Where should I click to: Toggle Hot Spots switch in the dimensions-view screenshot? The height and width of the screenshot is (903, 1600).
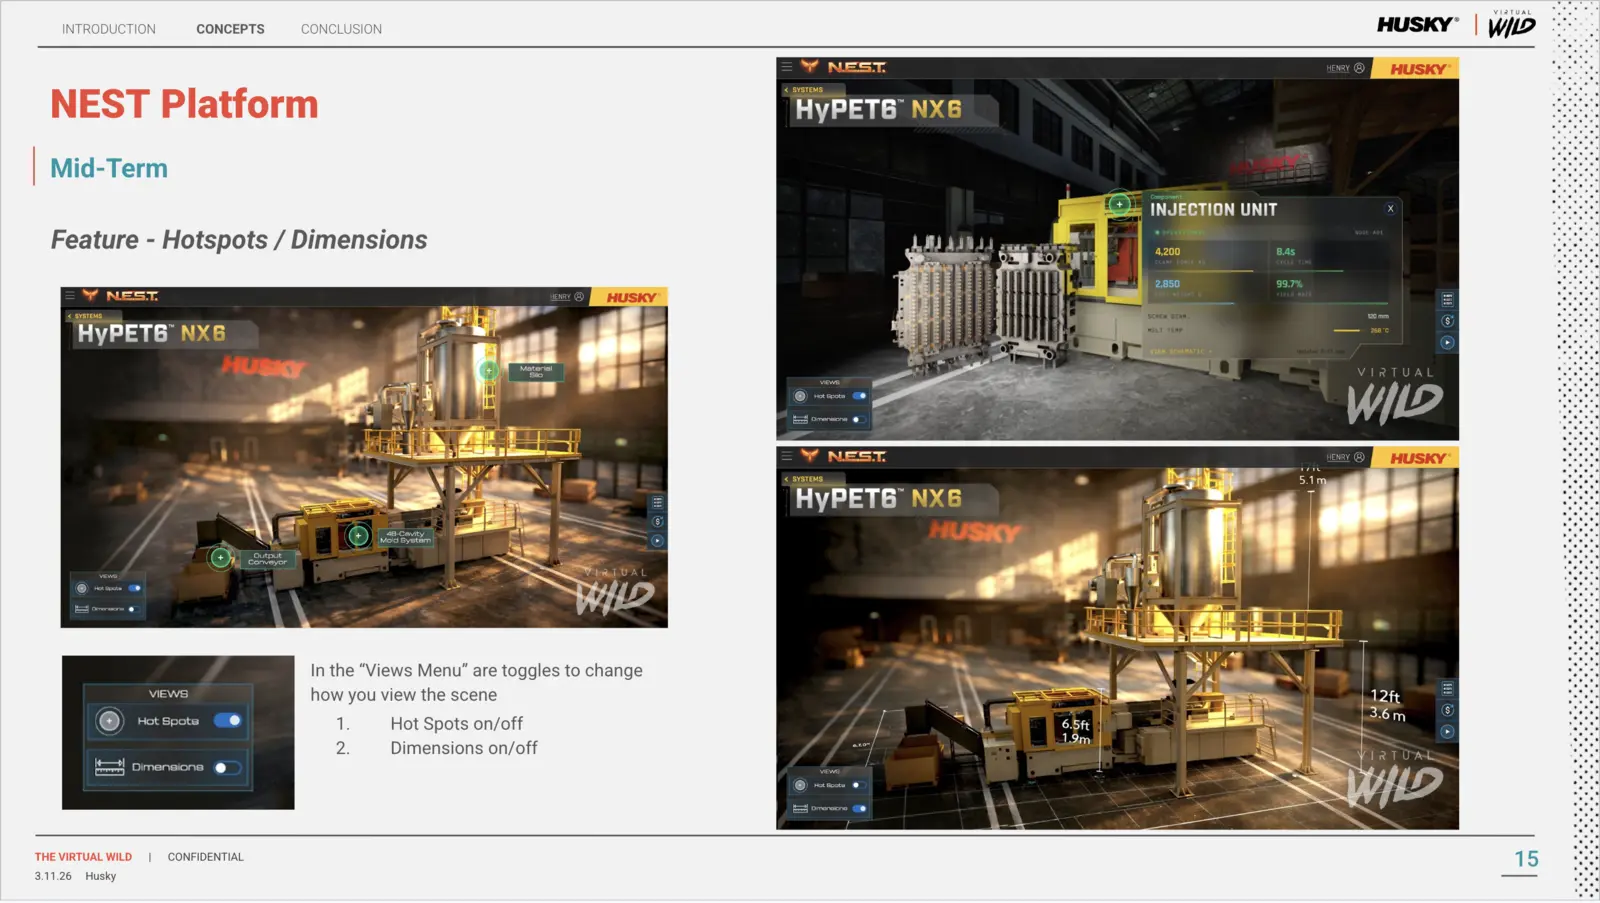click(858, 785)
